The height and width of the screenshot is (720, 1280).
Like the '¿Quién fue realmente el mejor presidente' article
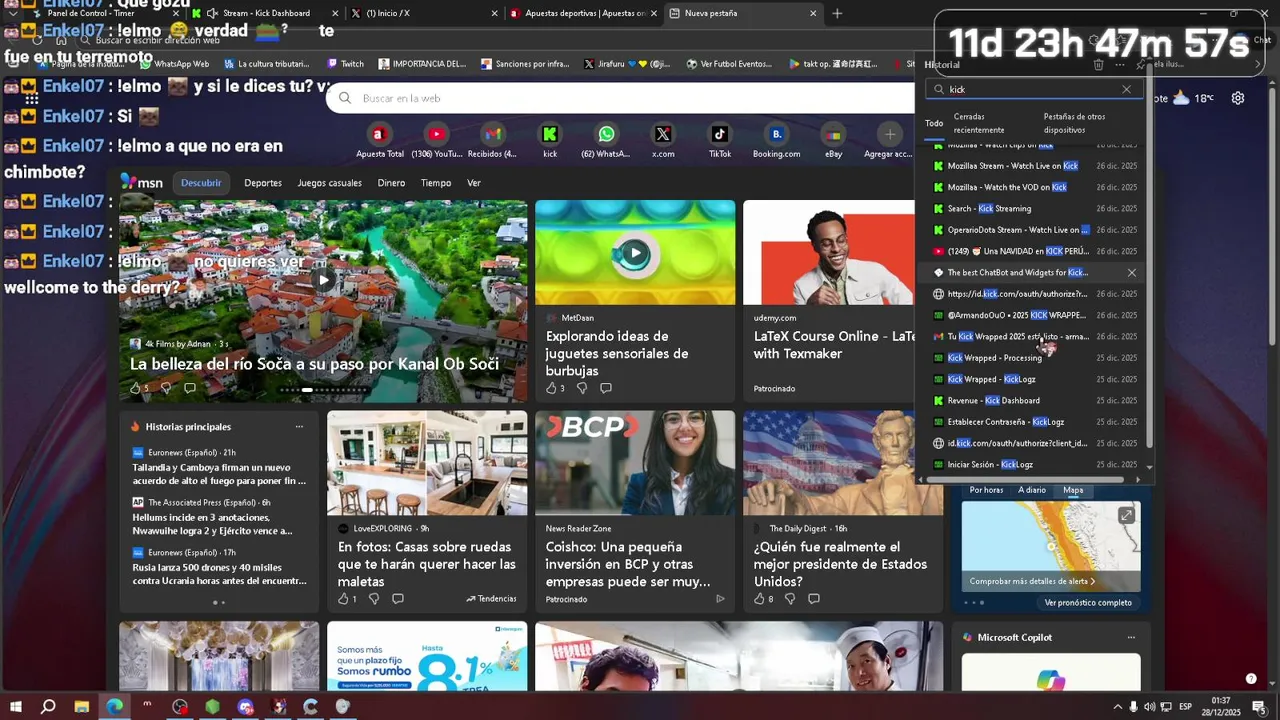(x=760, y=599)
